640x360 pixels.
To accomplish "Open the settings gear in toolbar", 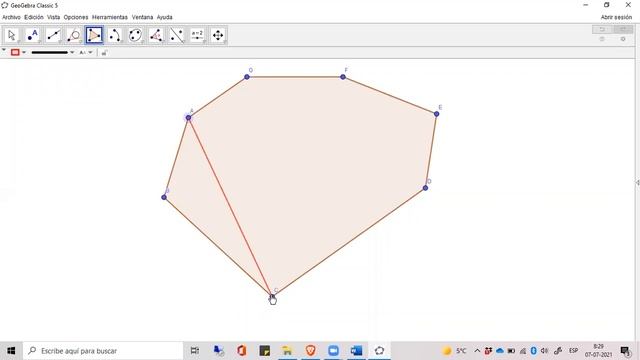I will (x=623, y=39).
